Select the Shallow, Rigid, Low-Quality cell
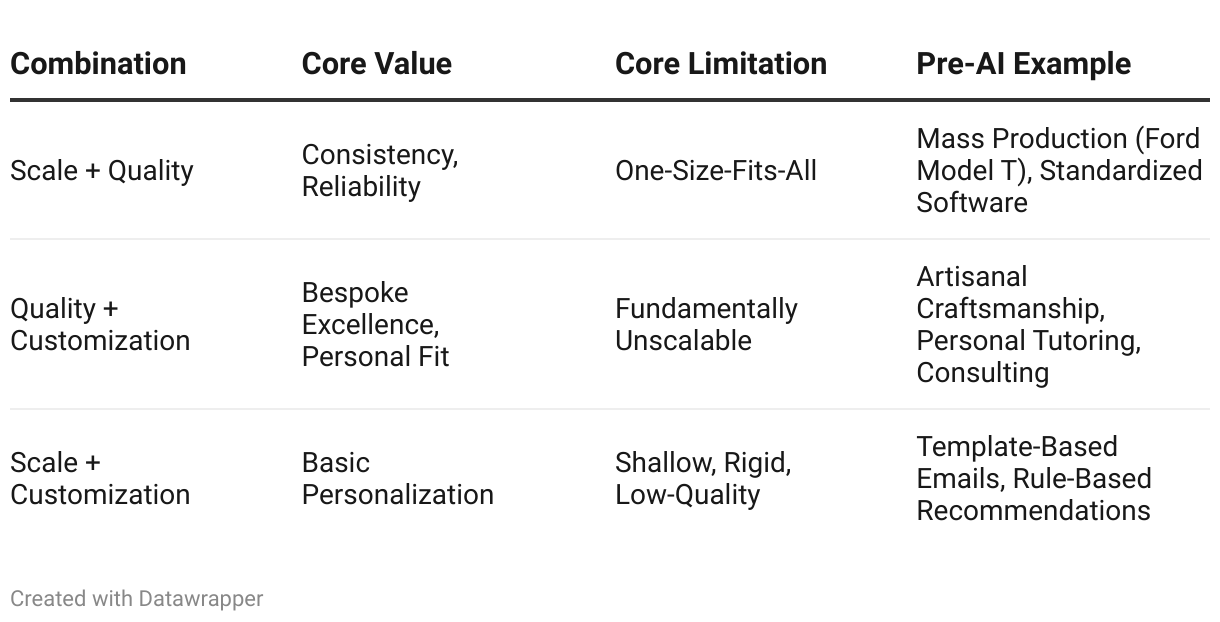The image size is (1220, 622). point(703,479)
